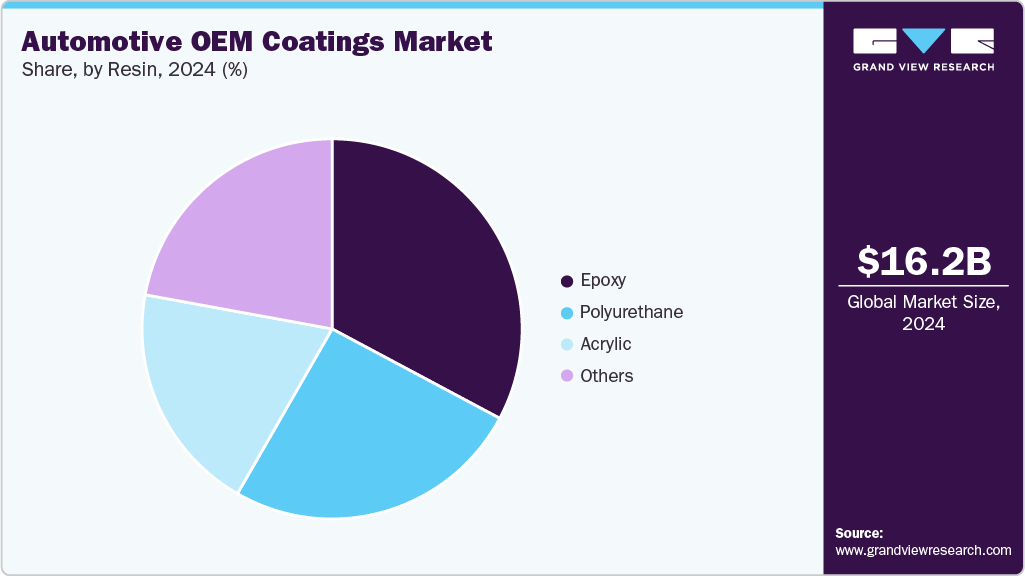
Task: Click the Automotive OEM Coatings Market title
Action: [x=257, y=41]
